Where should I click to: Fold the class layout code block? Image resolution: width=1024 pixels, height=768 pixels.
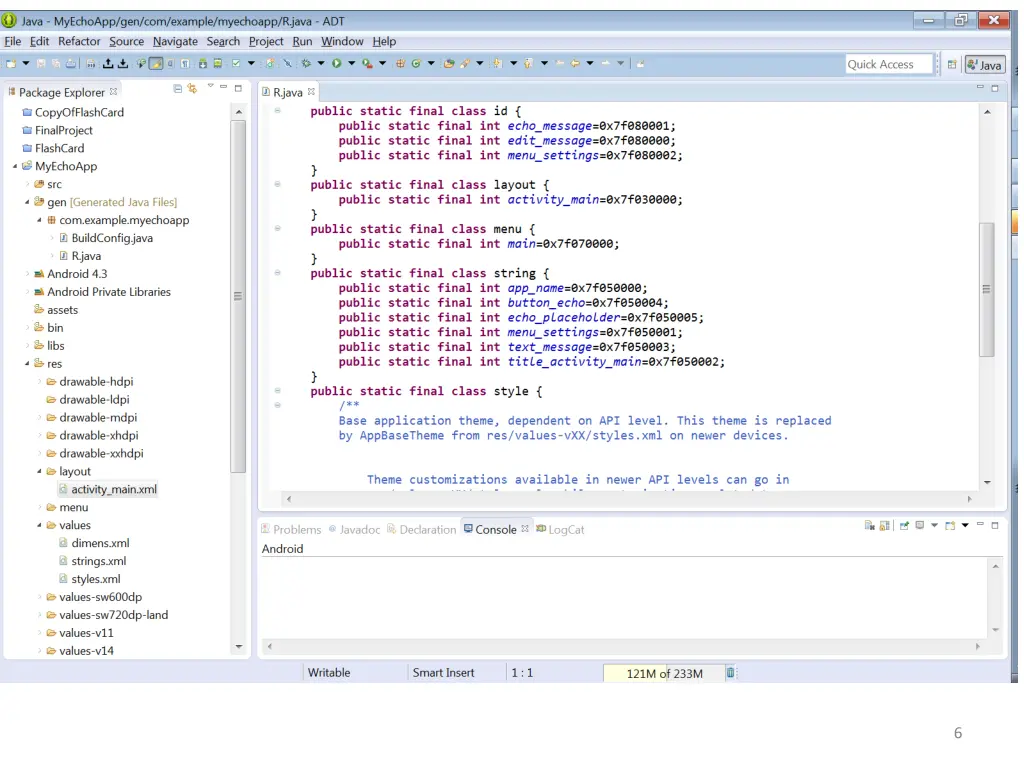pos(278,184)
